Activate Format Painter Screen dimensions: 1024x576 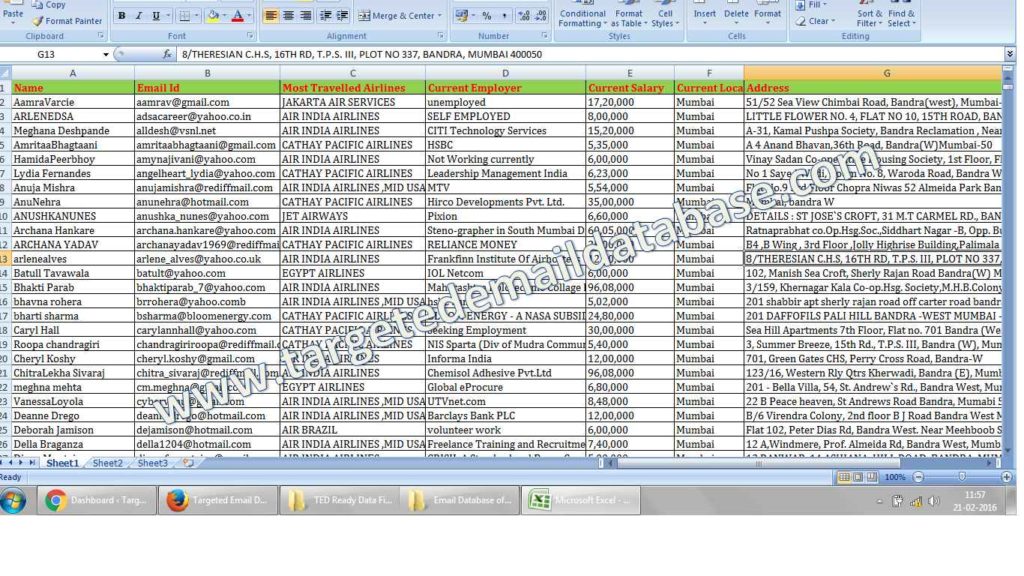(x=68, y=21)
